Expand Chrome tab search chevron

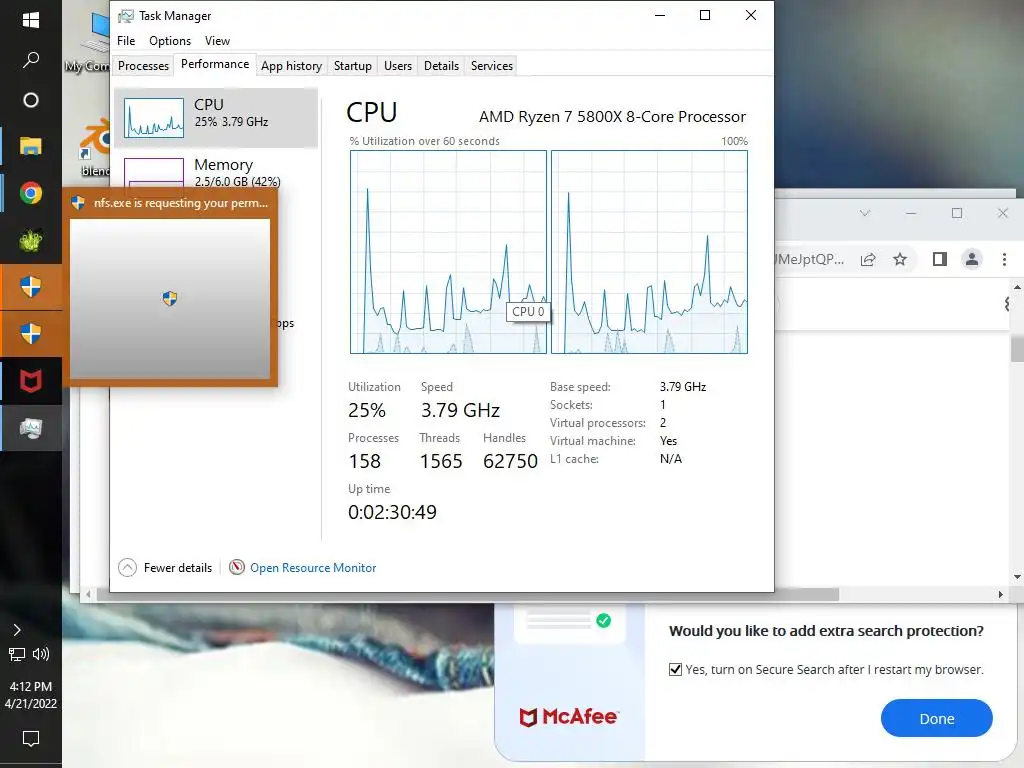pos(865,213)
